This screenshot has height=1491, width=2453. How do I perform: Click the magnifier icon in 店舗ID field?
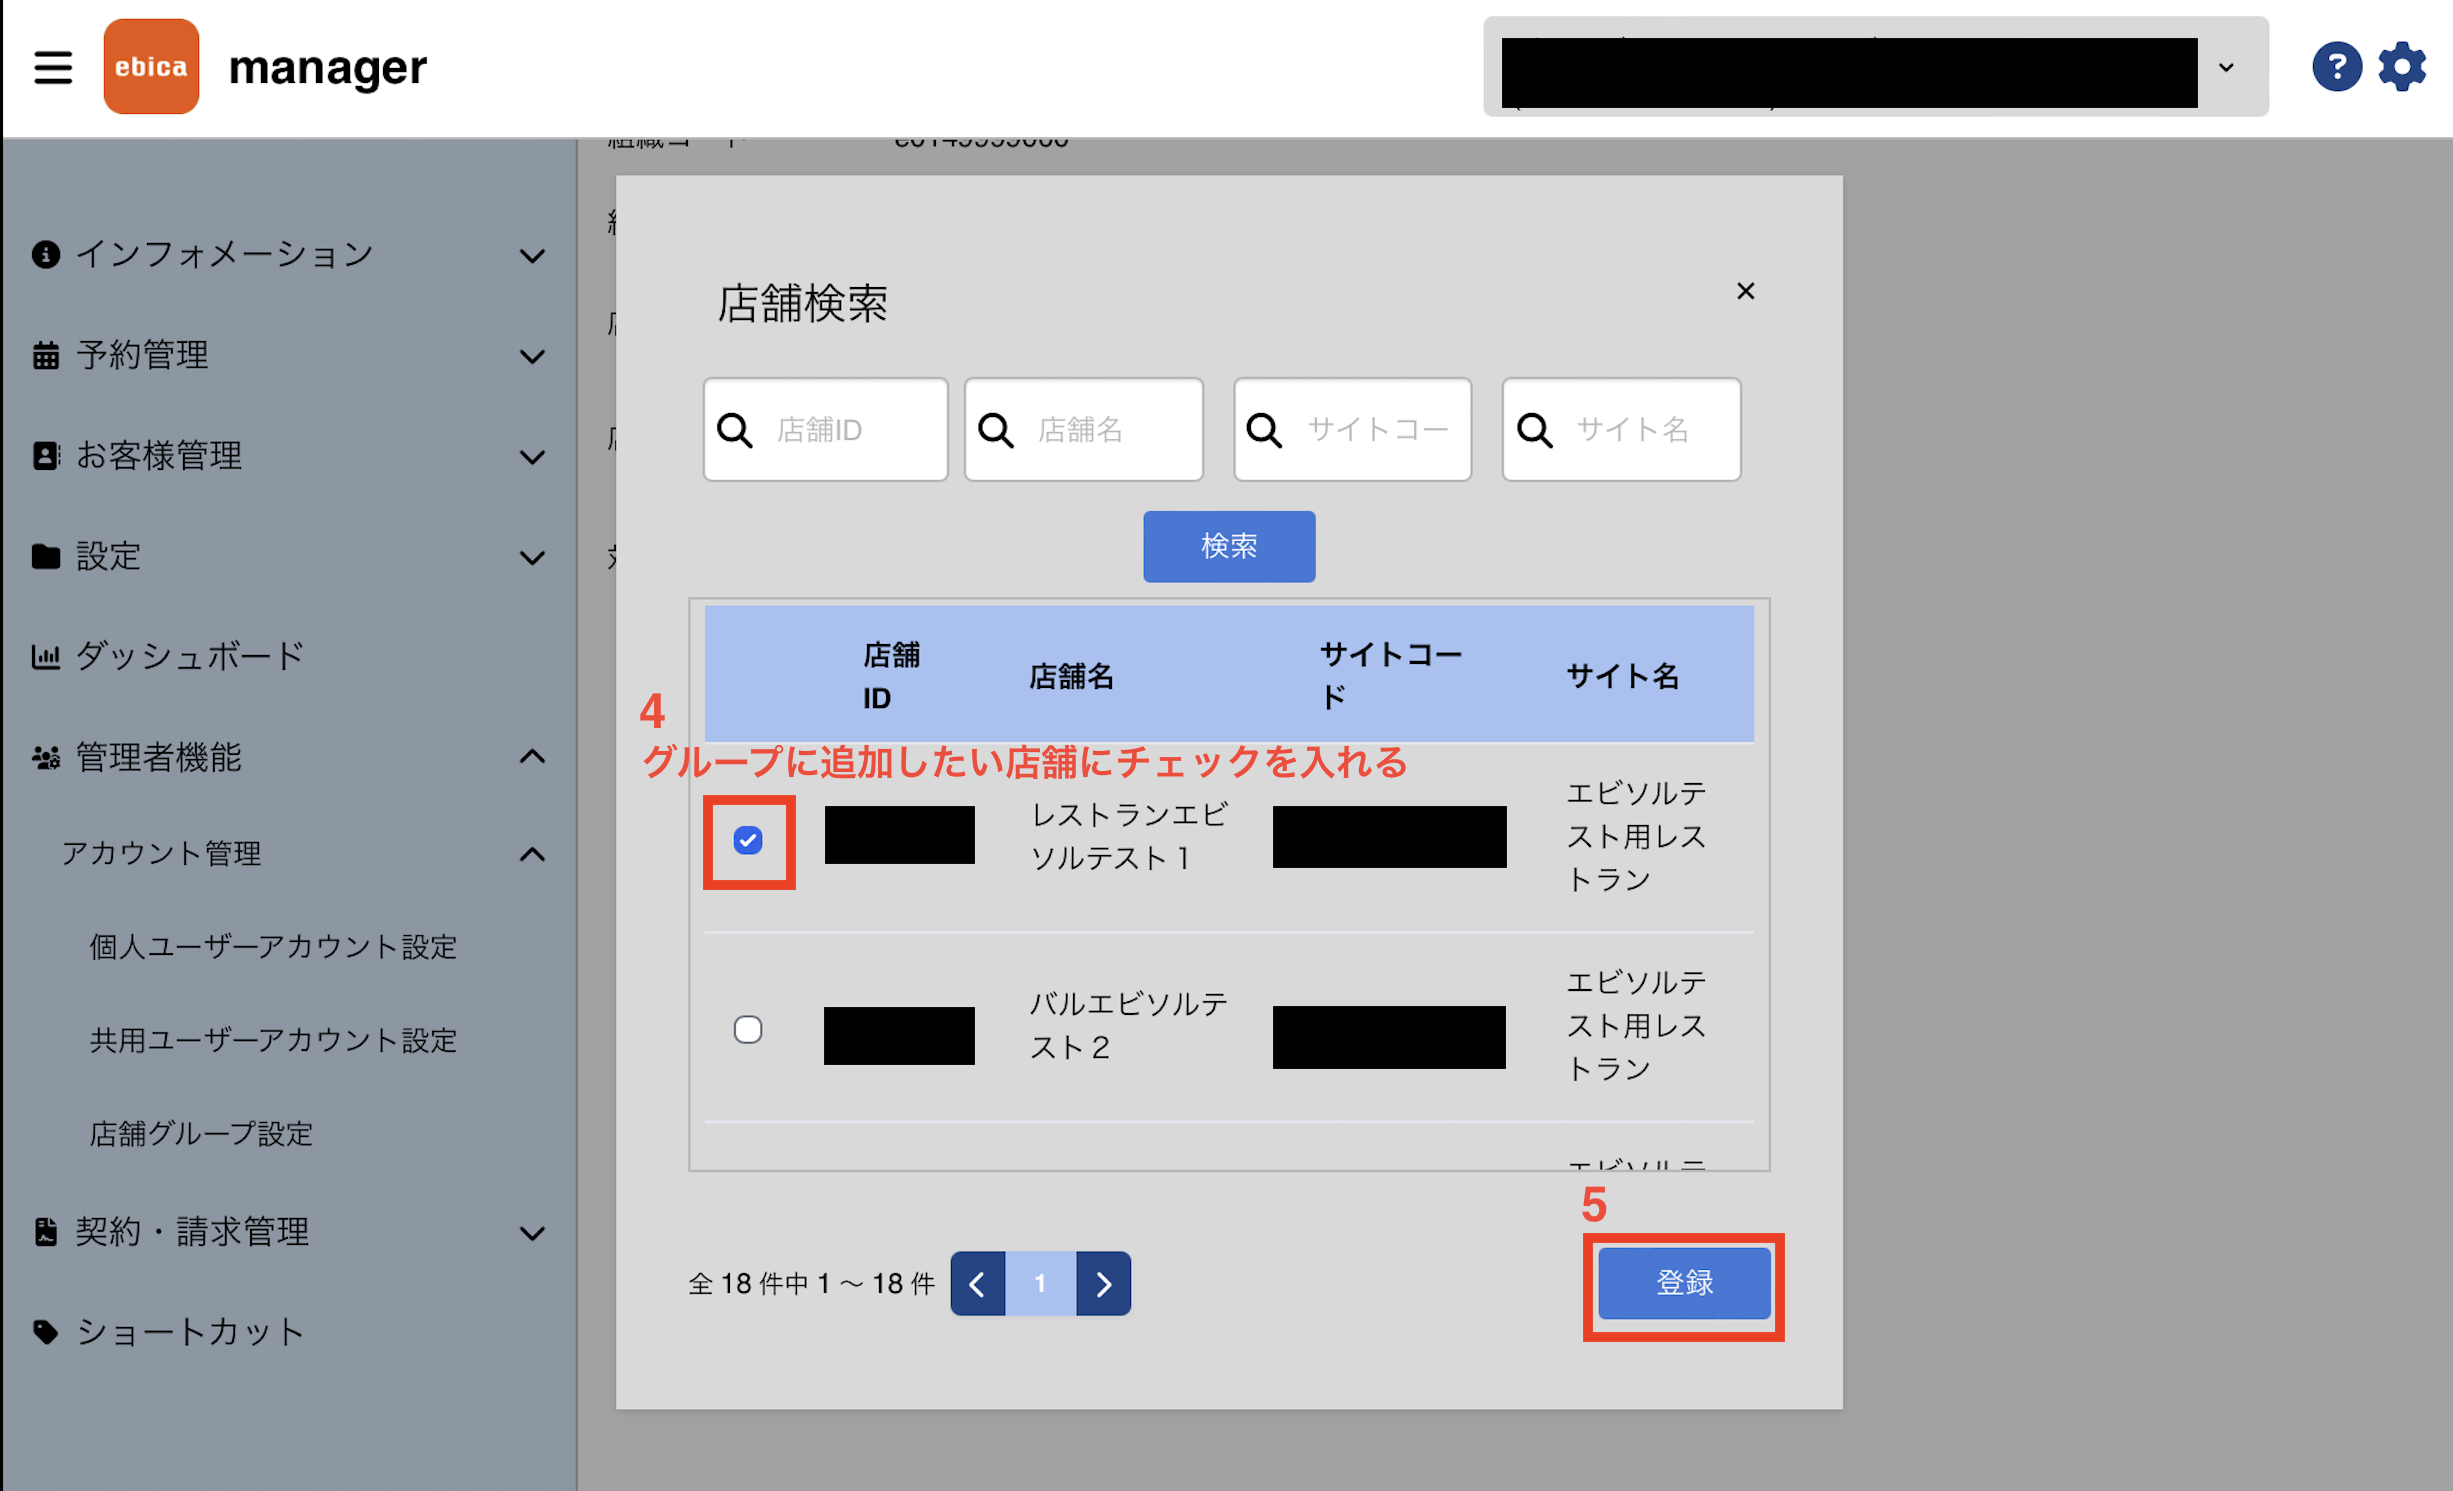click(x=735, y=430)
